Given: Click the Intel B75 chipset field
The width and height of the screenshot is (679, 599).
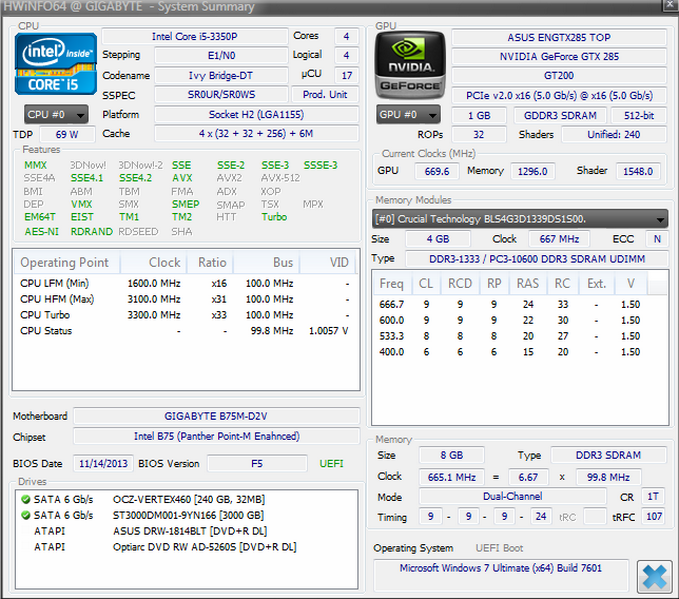Looking at the screenshot, I should 216,436.
